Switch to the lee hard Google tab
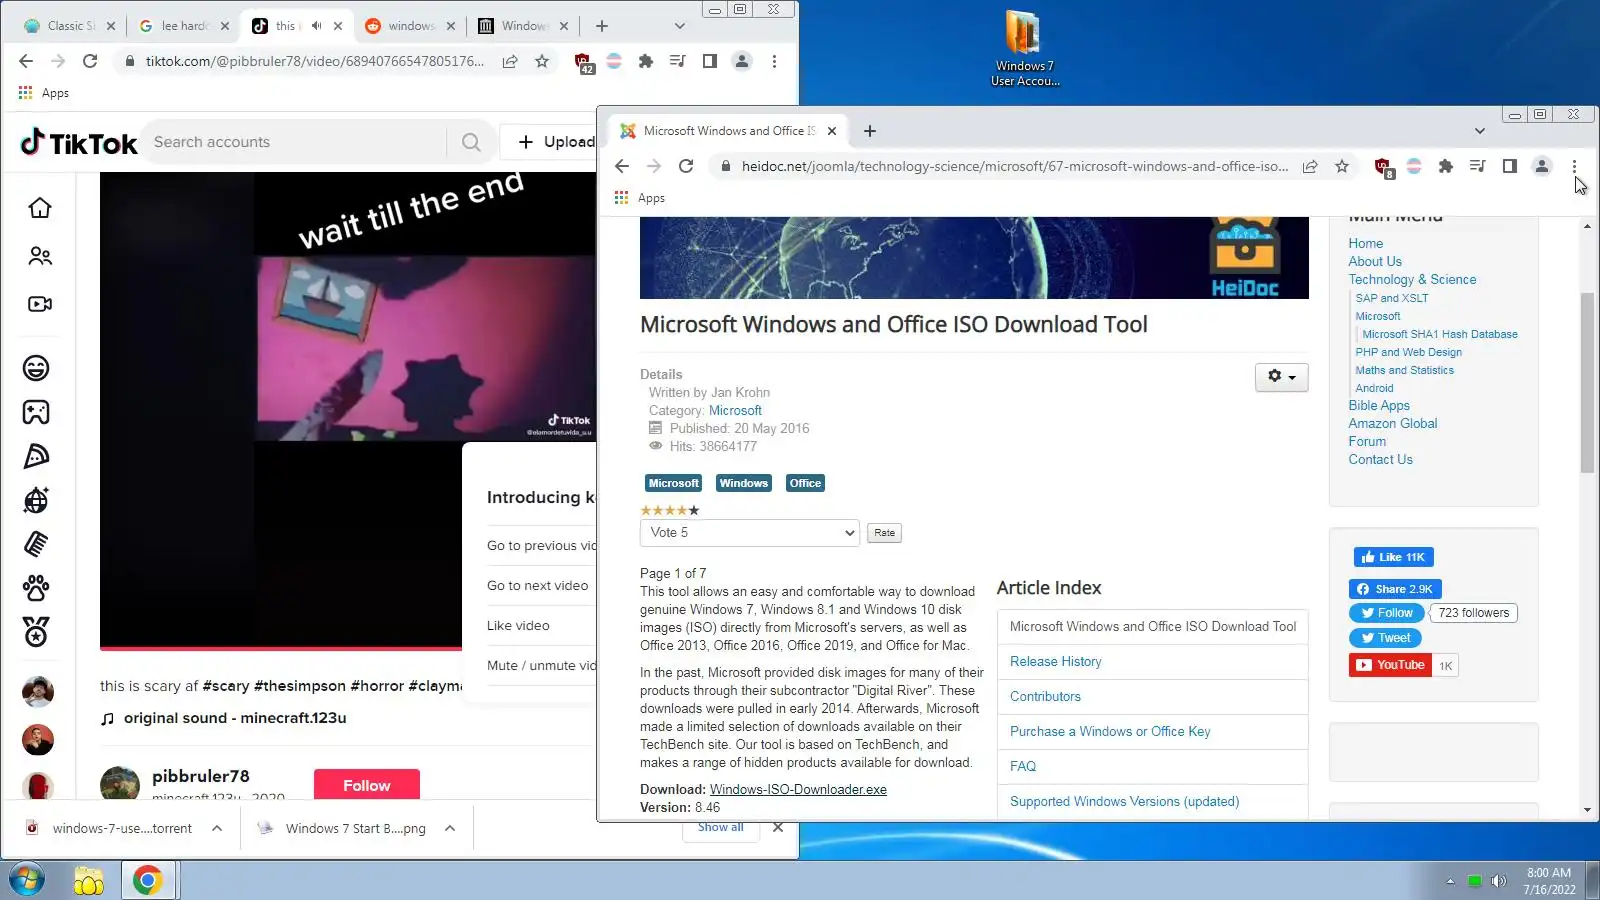This screenshot has height=900, width=1600. coord(185,26)
